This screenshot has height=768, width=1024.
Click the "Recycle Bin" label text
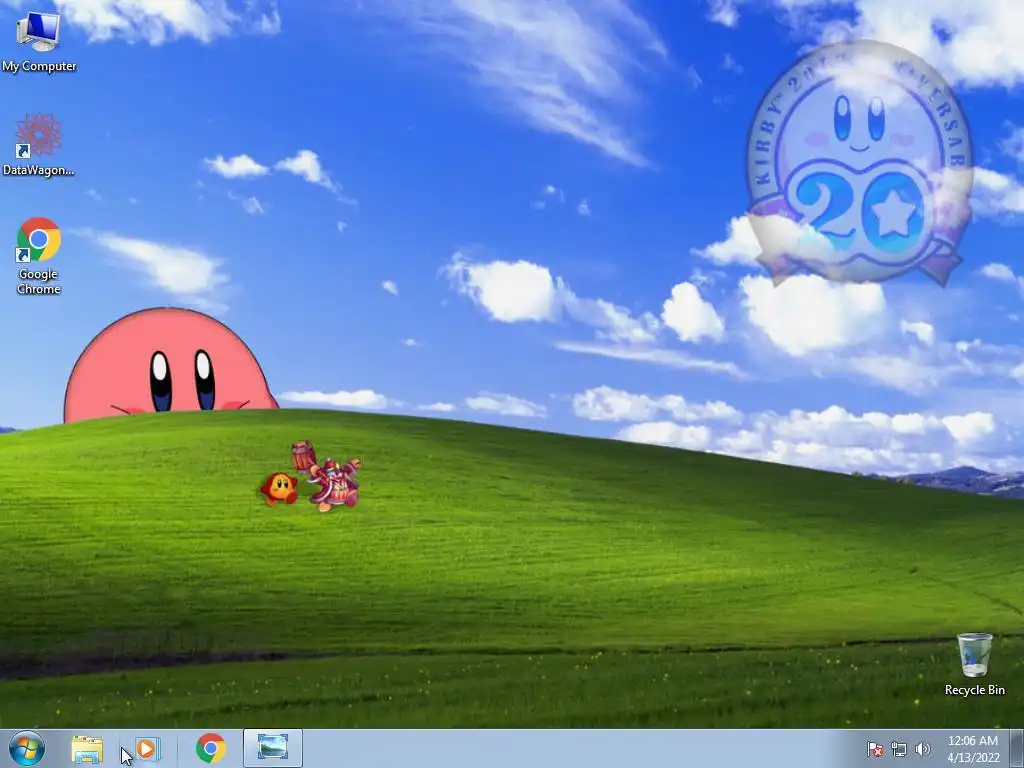click(x=974, y=690)
